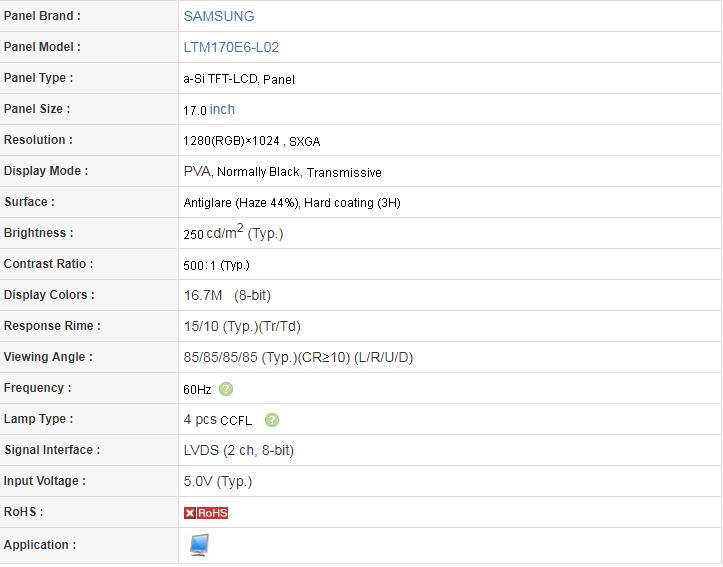Click the Viewing Angle label
723x567 pixels.
coord(48,357)
